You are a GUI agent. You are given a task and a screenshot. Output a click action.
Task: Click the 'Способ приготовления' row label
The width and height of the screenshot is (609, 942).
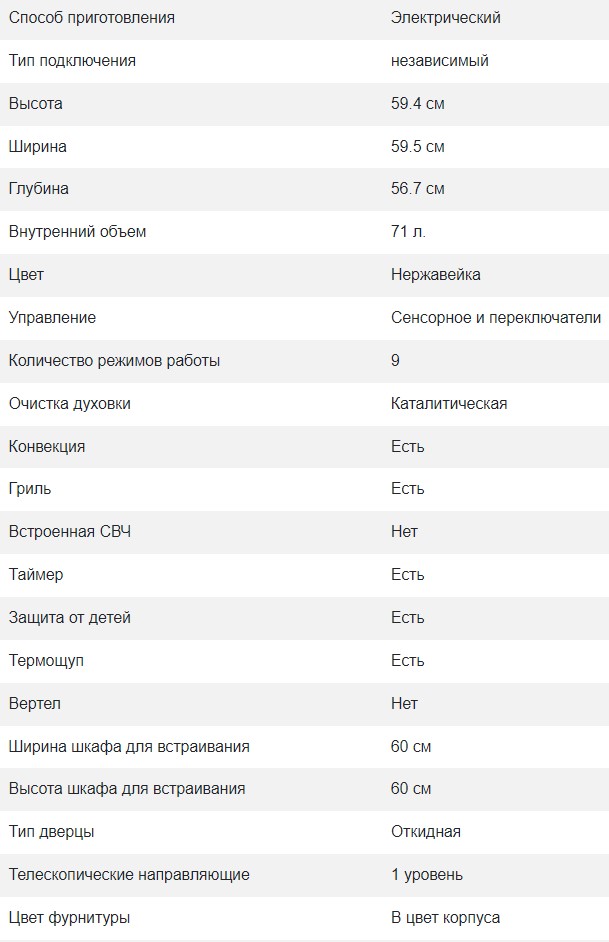91,18
